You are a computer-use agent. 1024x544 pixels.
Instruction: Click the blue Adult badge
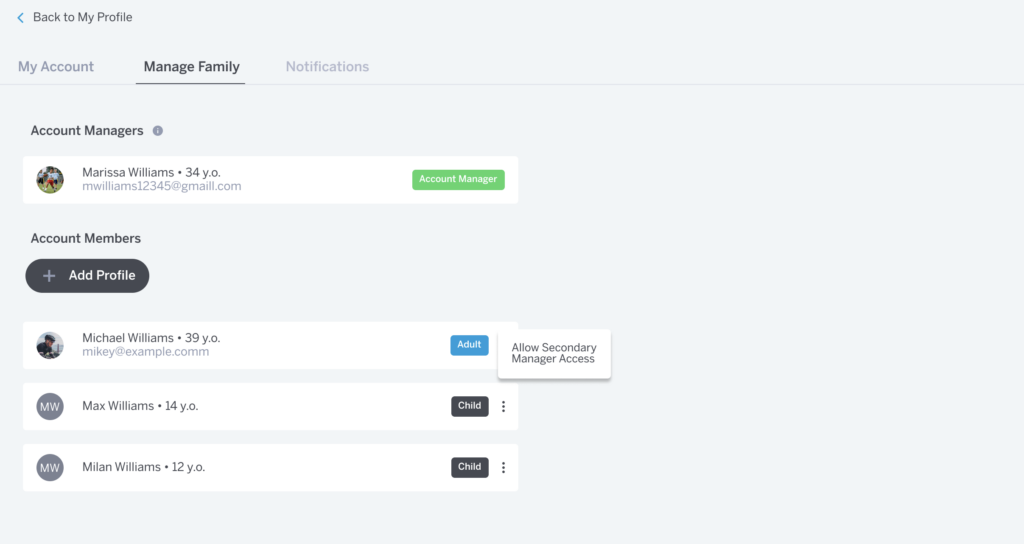click(469, 345)
